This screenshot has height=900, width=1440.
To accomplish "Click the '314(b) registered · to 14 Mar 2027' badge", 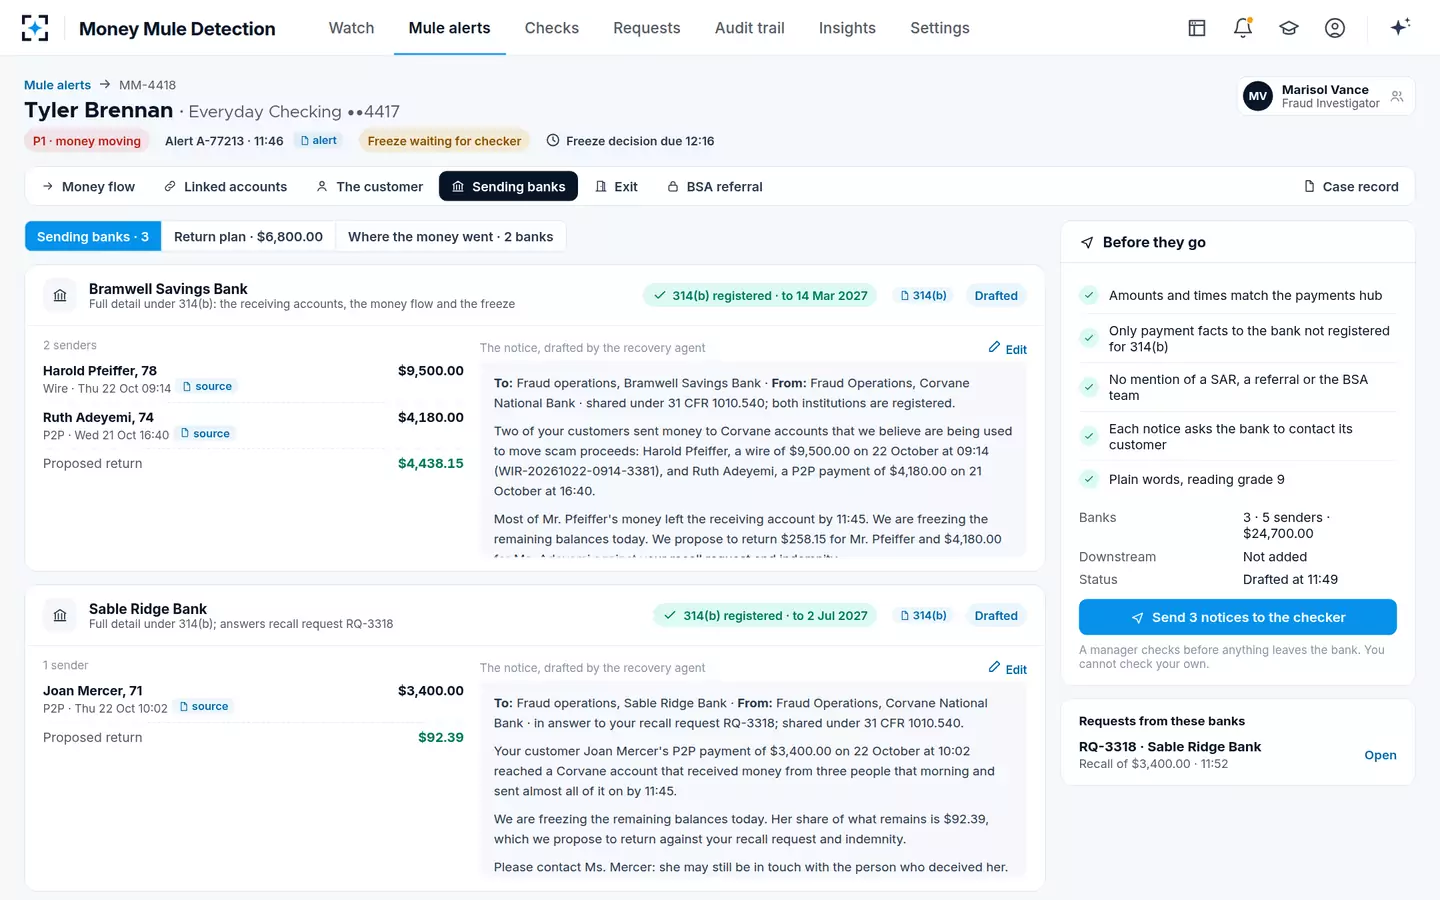I will pos(760,296).
